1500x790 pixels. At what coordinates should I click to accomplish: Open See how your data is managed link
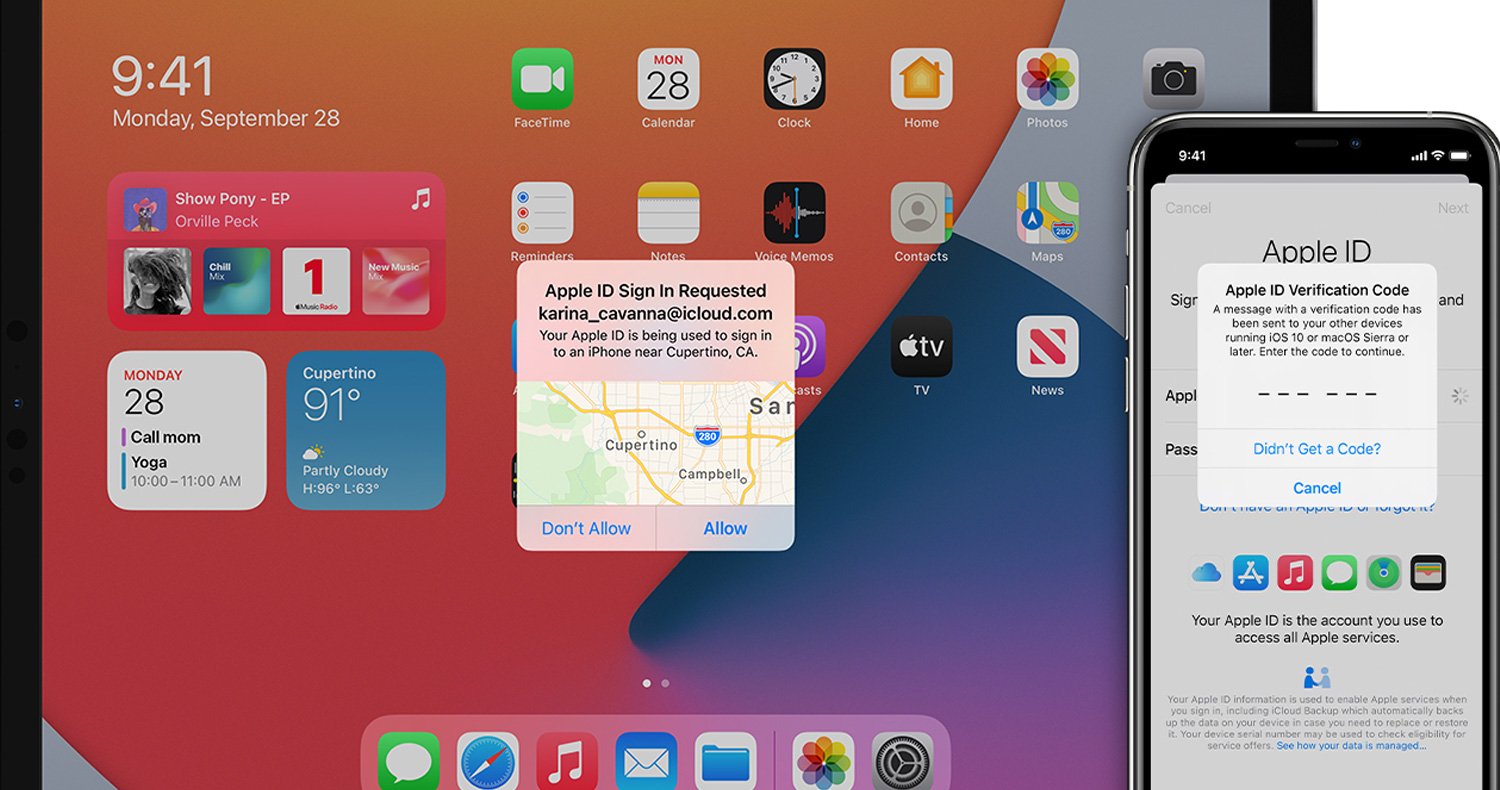coord(1351,746)
